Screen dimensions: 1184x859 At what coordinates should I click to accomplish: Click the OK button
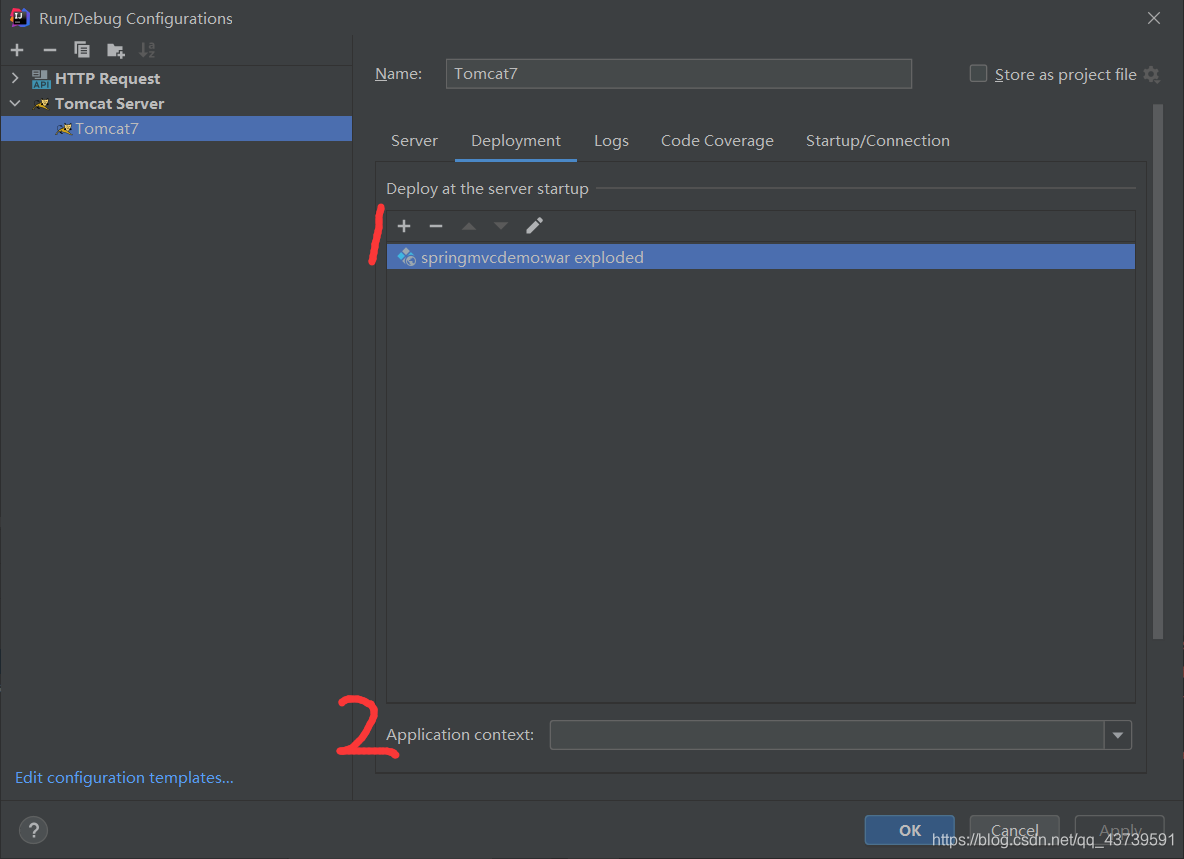[x=908, y=830]
